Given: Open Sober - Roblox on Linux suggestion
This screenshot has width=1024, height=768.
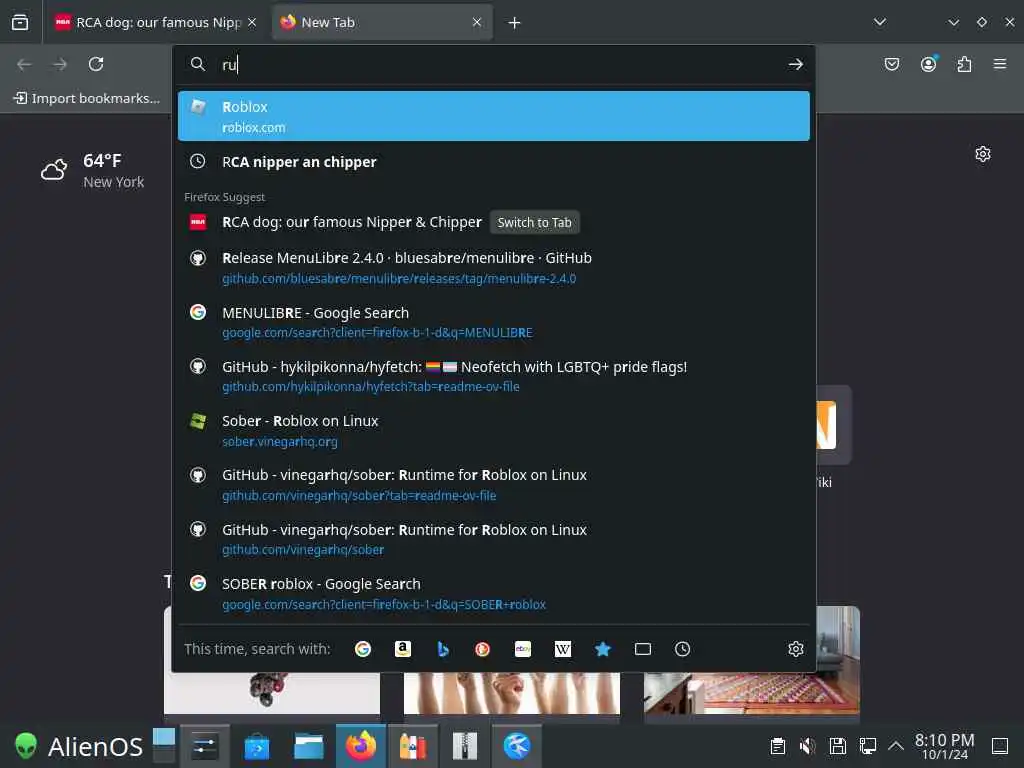Looking at the screenshot, I should [494, 430].
